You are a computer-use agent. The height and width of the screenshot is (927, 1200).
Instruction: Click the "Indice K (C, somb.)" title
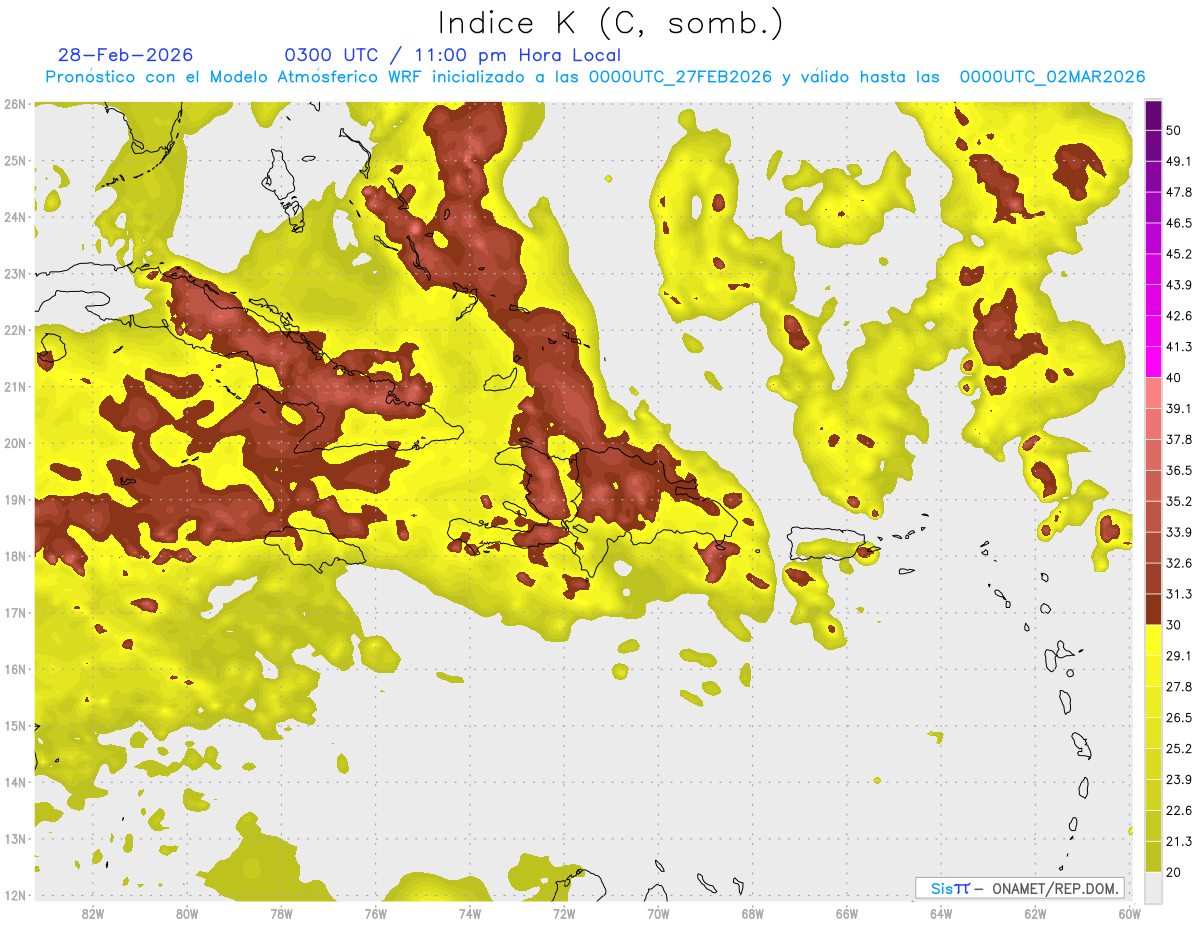[610, 23]
